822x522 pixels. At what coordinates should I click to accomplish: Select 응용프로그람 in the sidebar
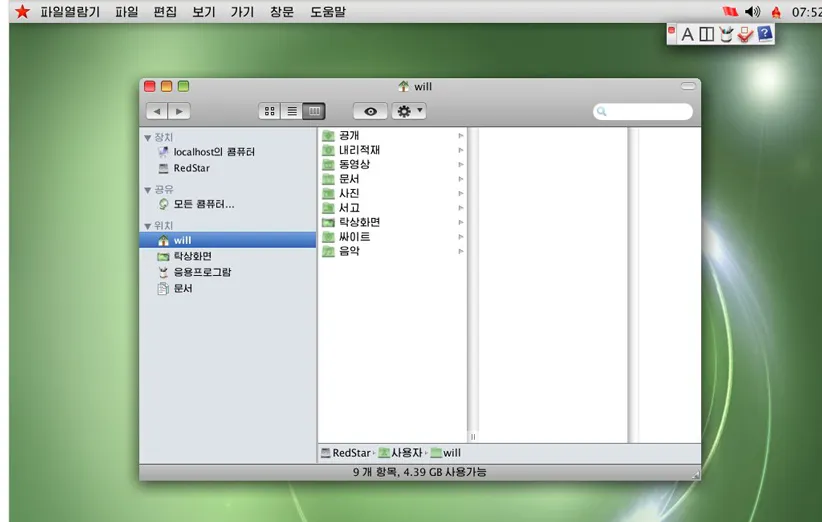pyautogui.click(x=202, y=272)
